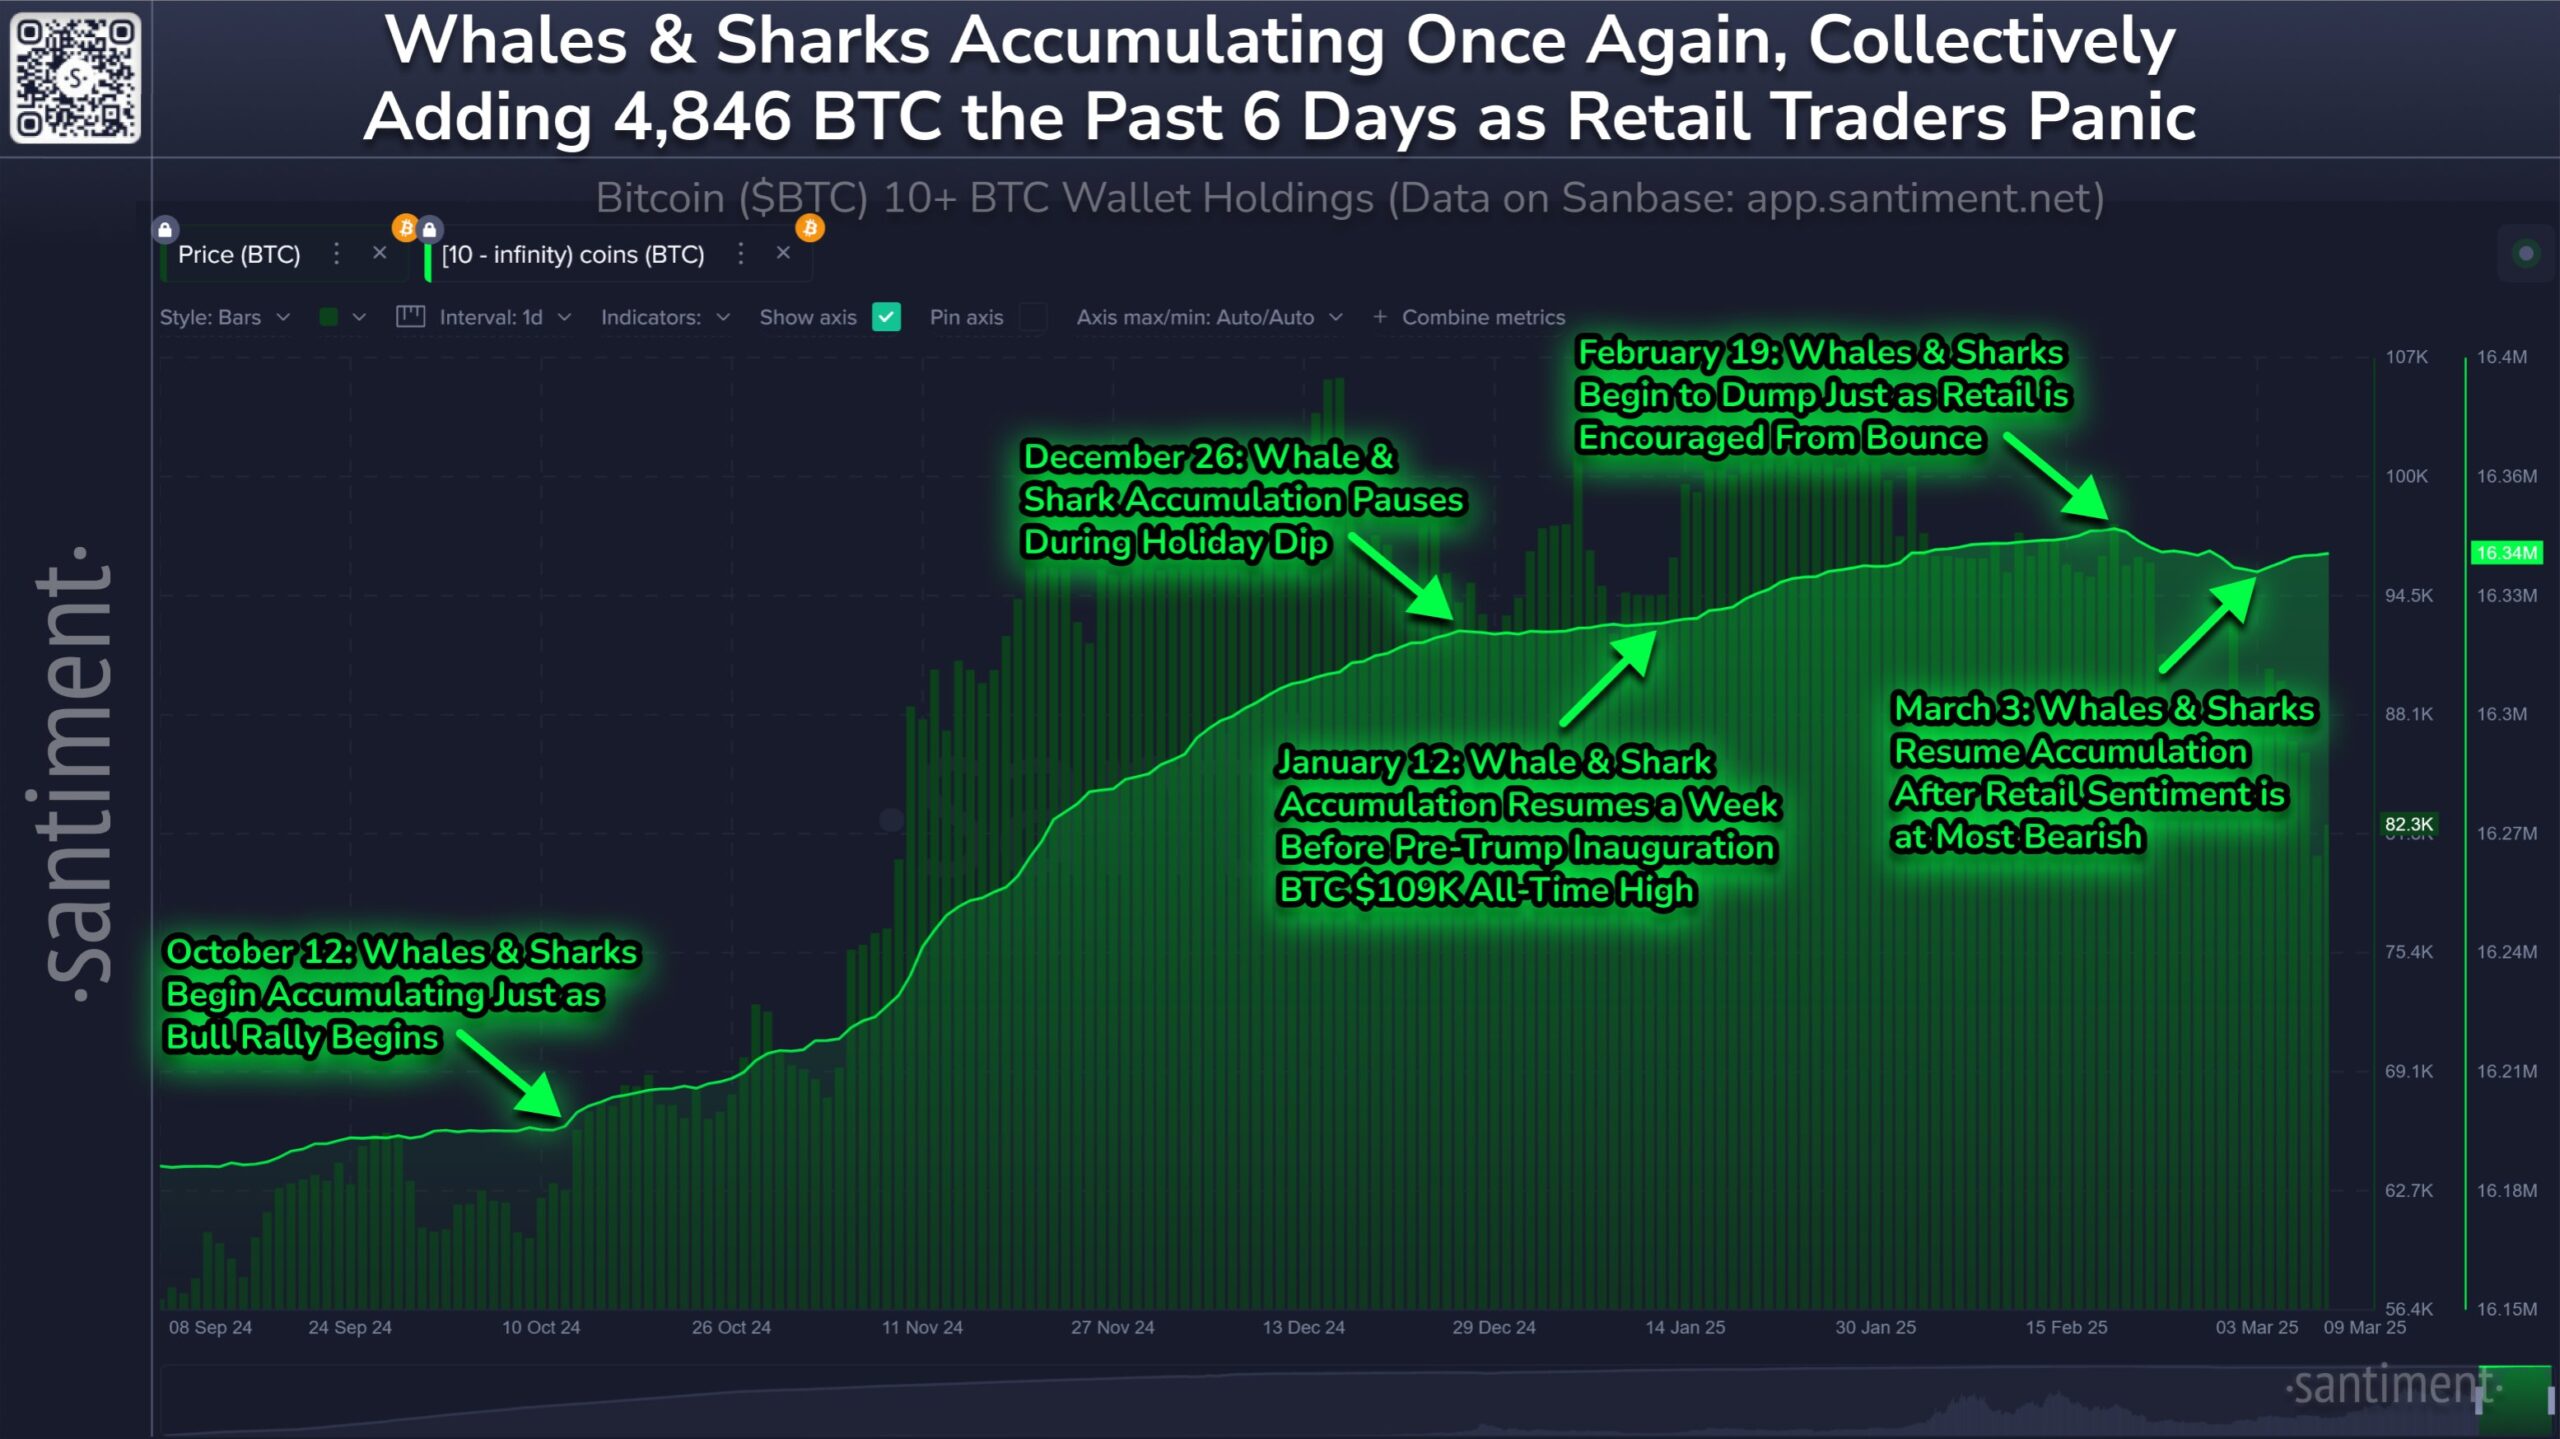This screenshot has width=2560, height=1439.
Task: Open the 10 - infinity coins three-dot menu
Action: [x=741, y=254]
